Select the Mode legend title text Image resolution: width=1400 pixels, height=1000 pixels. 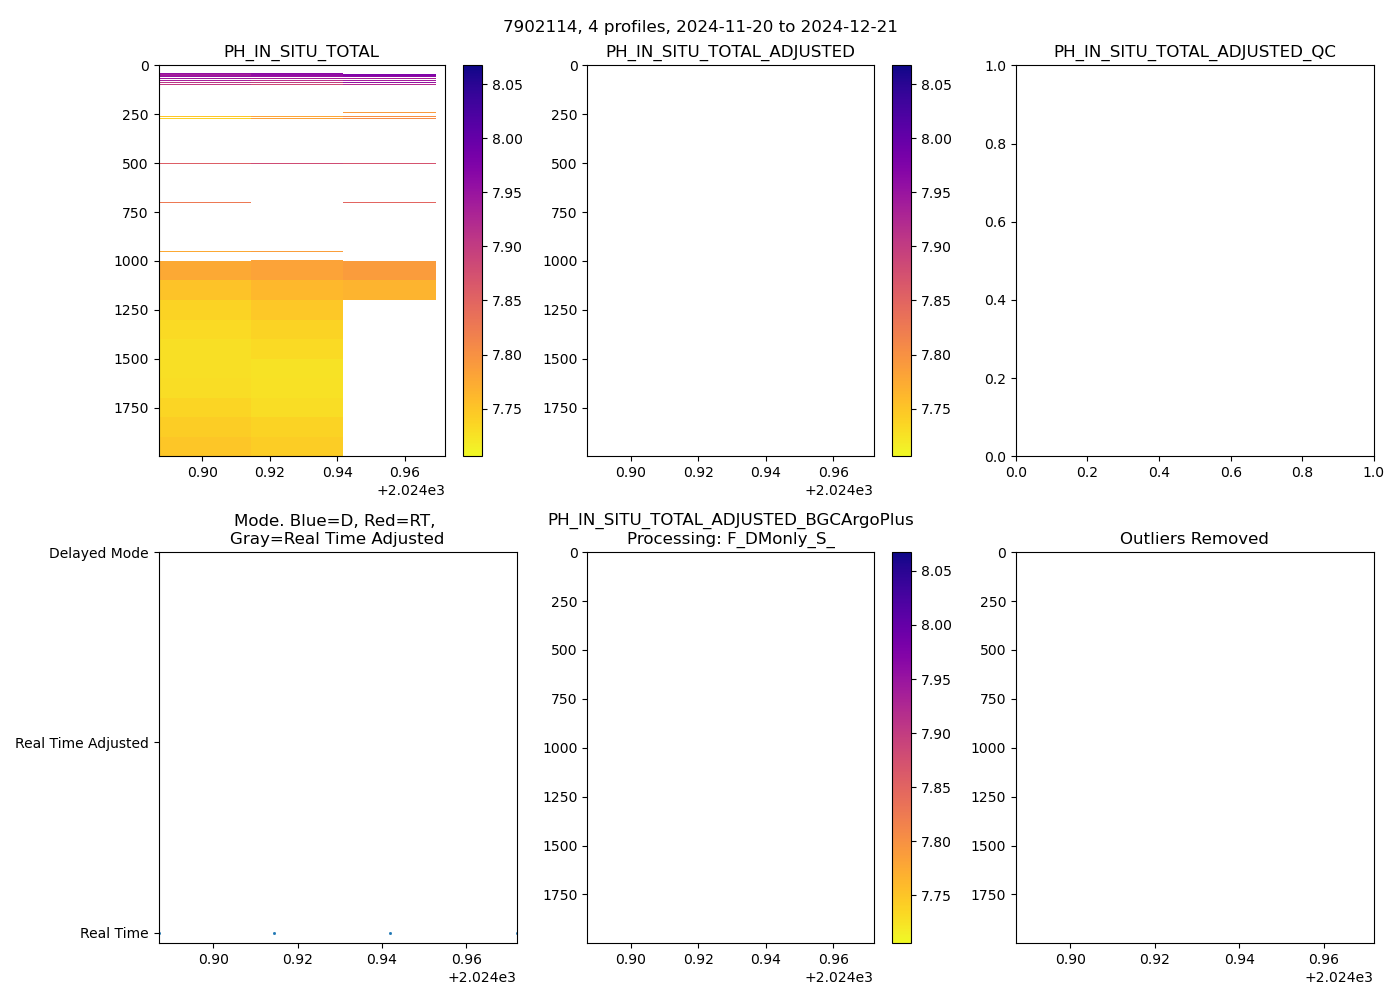coord(337,530)
